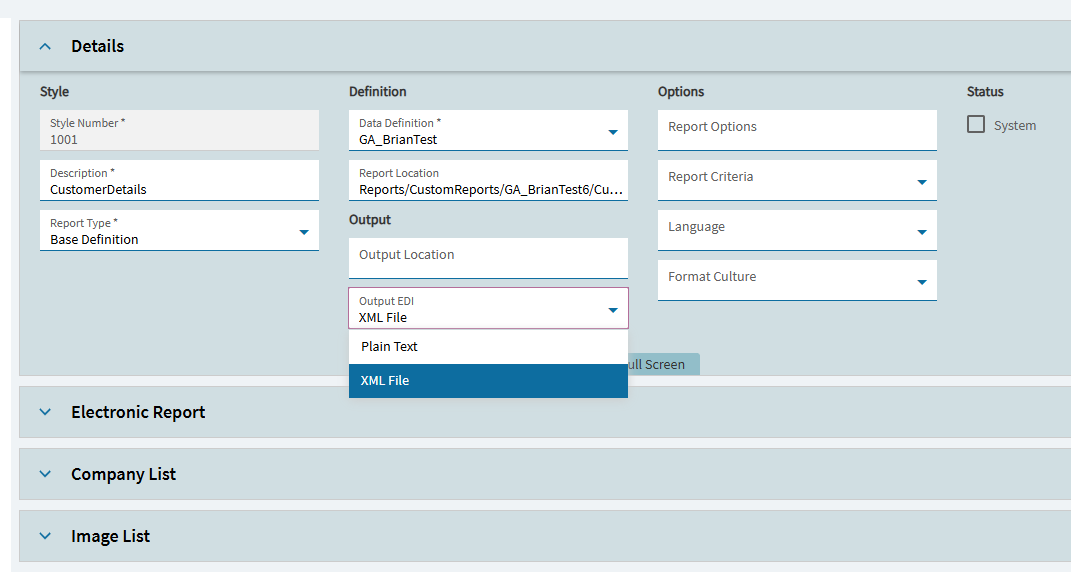The width and height of the screenshot is (1071, 572).
Task: Collapse the Details section chevron
Action: pyautogui.click(x=45, y=47)
